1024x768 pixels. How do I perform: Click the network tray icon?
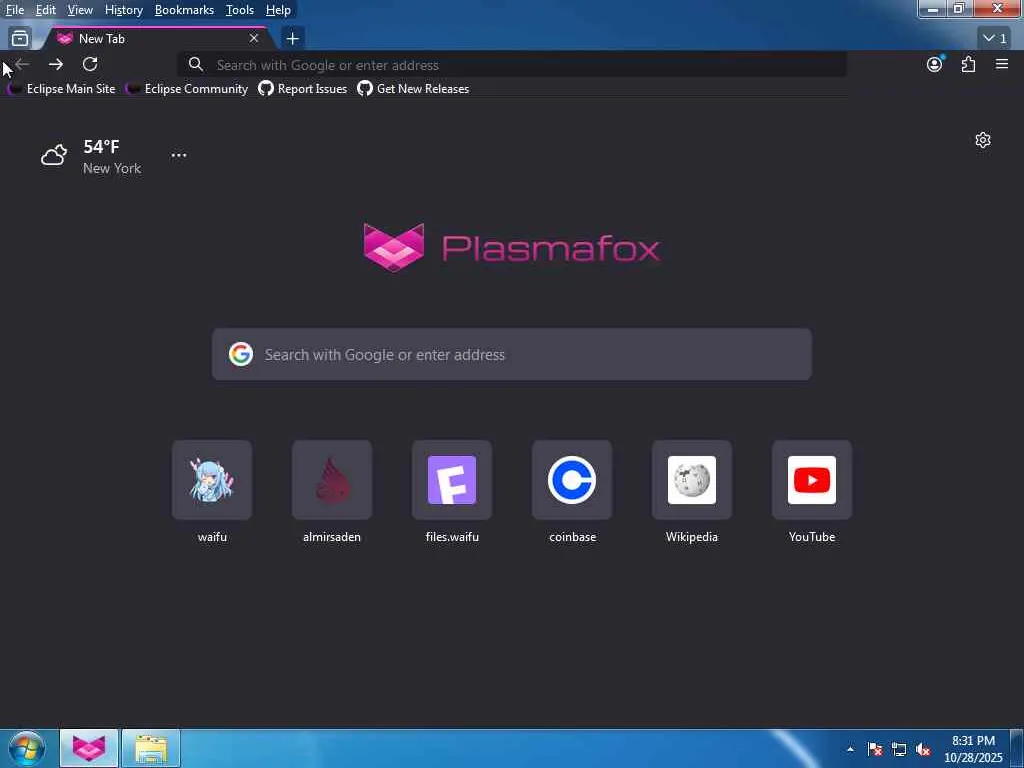pos(899,749)
